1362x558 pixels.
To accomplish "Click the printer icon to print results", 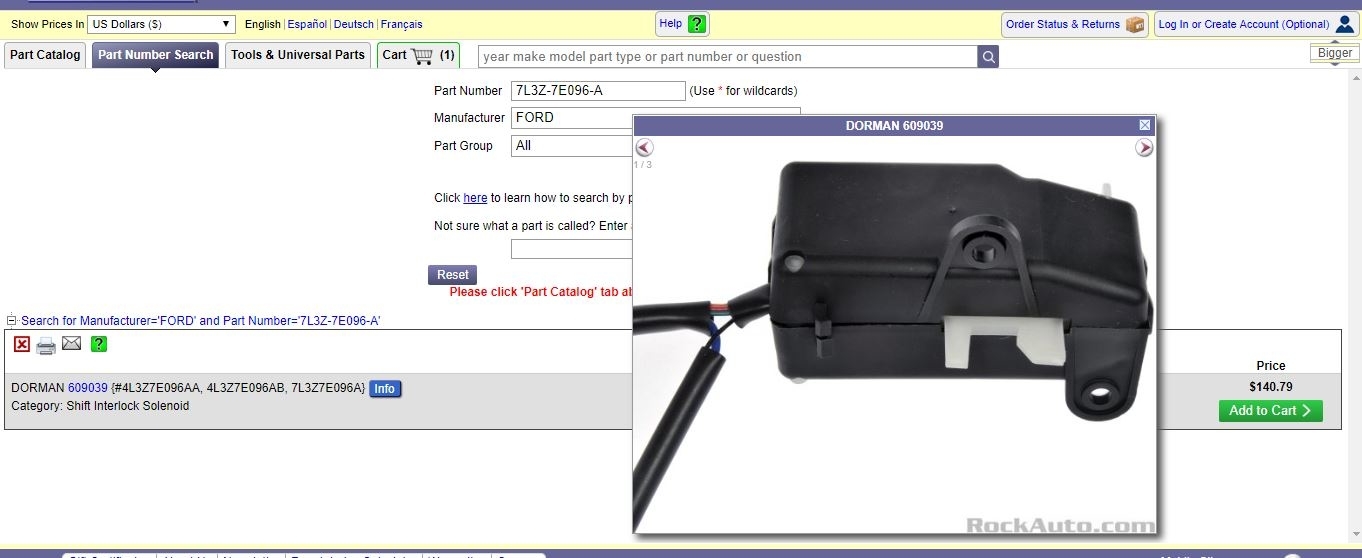I will [46, 346].
